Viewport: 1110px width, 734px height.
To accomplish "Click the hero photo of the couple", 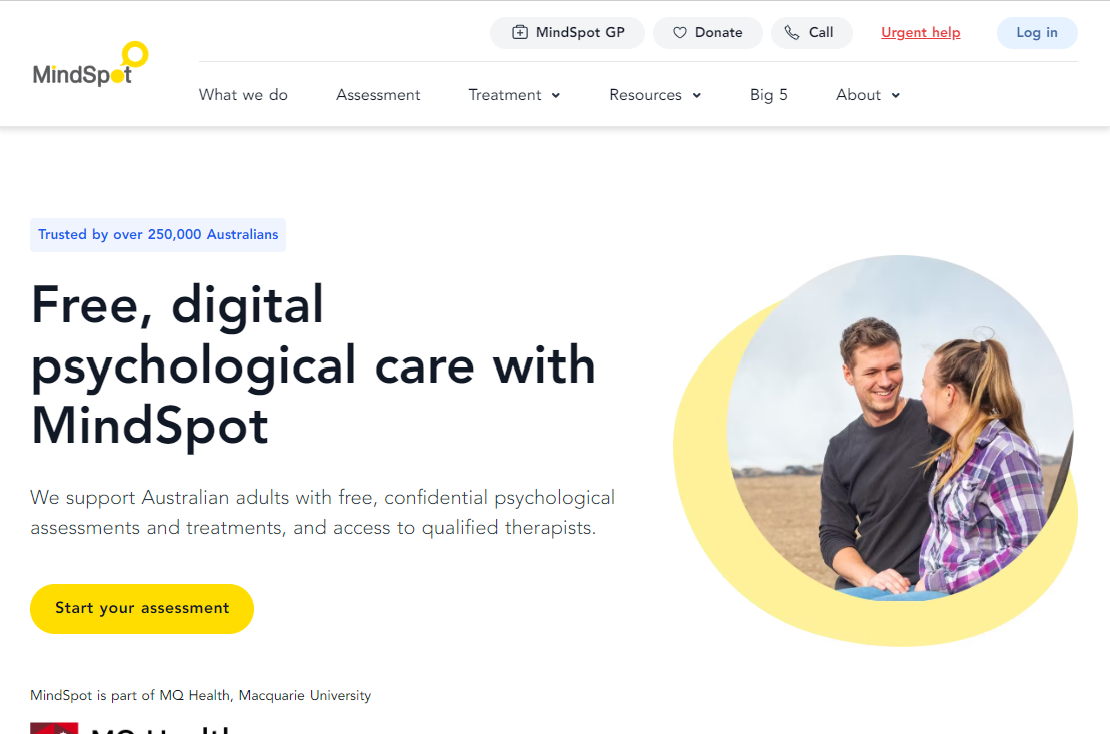I will pos(900,428).
